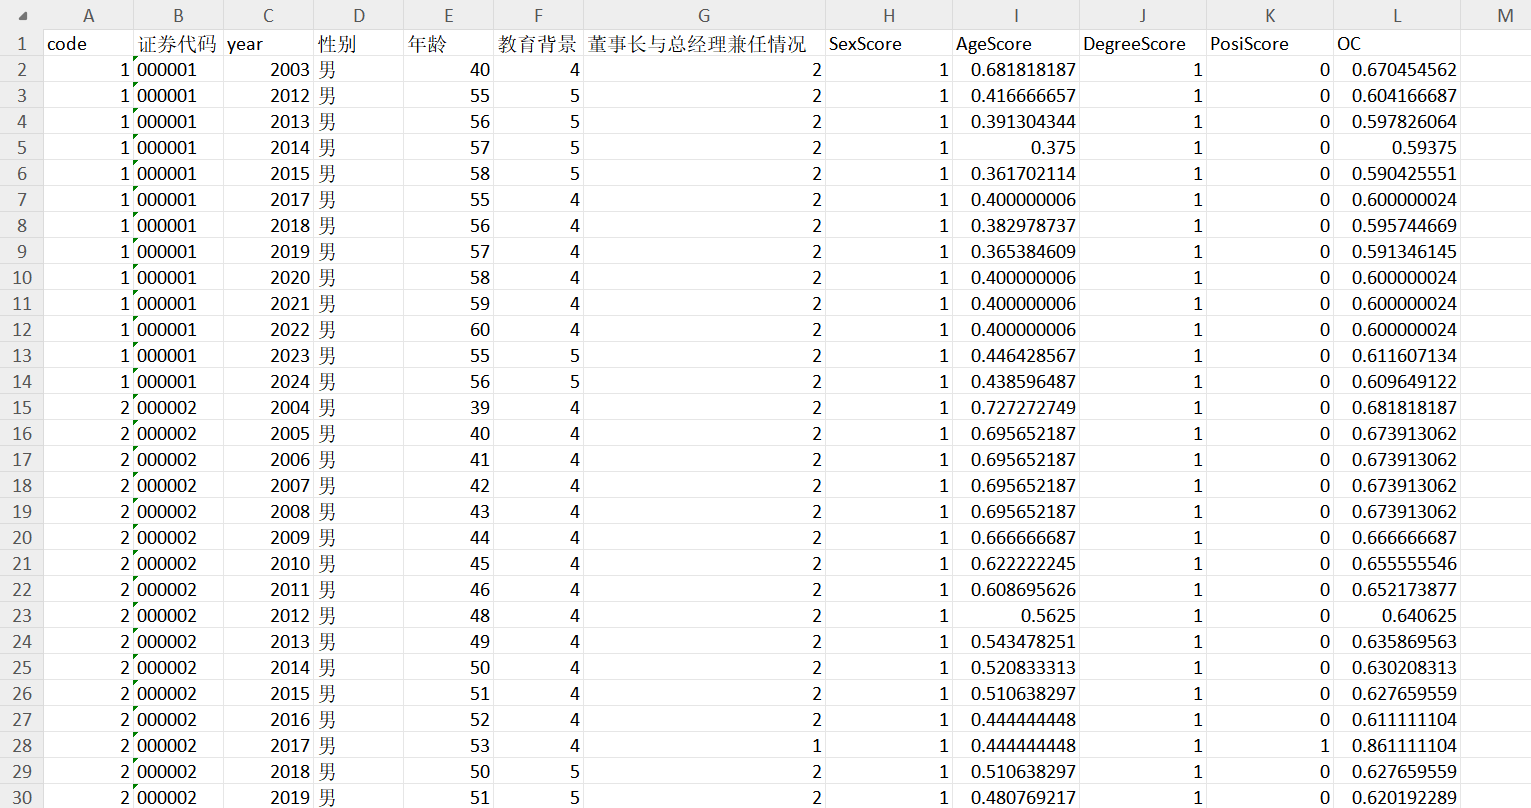Select the age cell 60 in row 12
The width and height of the screenshot is (1531, 808).
coord(448,330)
